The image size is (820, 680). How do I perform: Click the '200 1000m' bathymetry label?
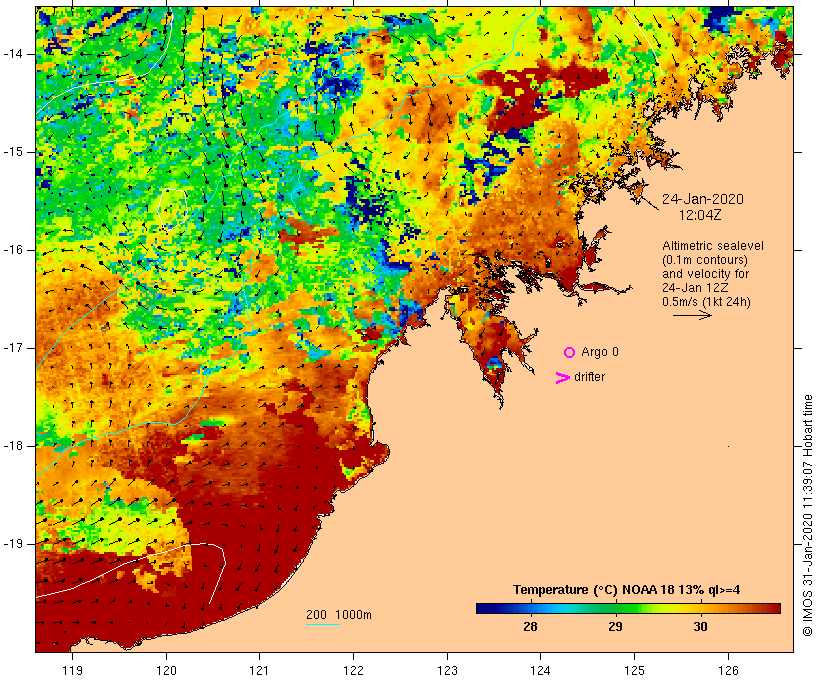(339, 615)
